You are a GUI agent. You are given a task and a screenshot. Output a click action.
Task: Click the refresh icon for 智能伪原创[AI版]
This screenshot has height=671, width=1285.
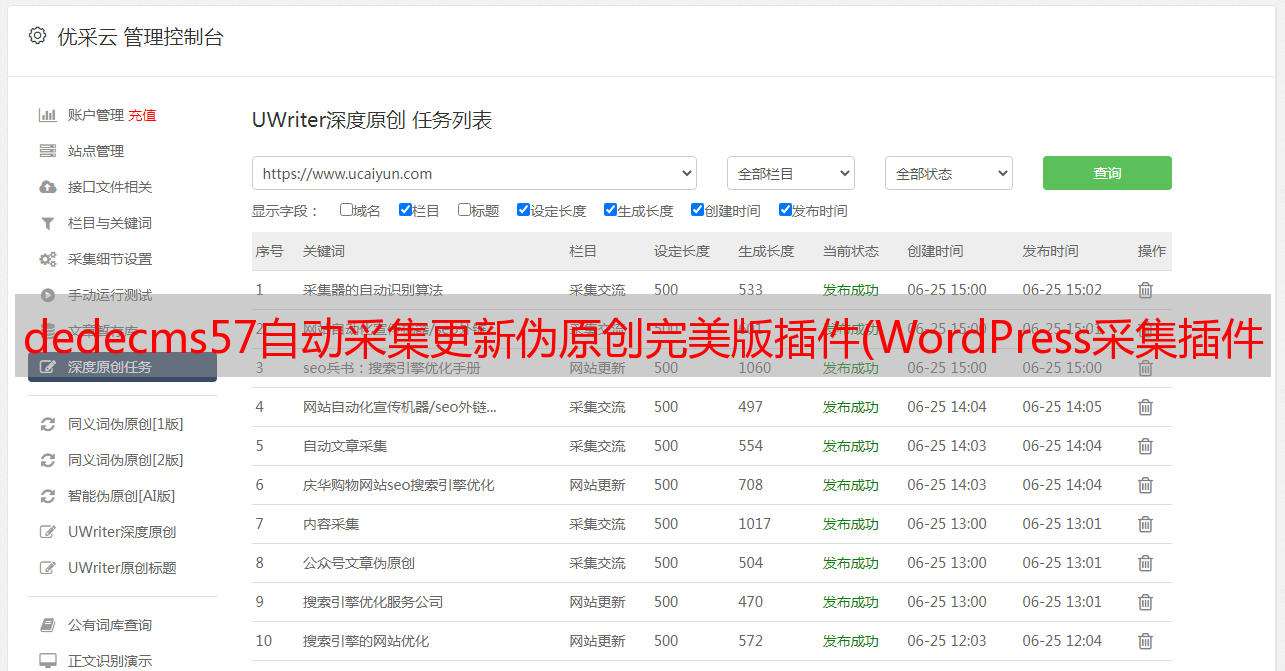pyautogui.click(x=47, y=496)
